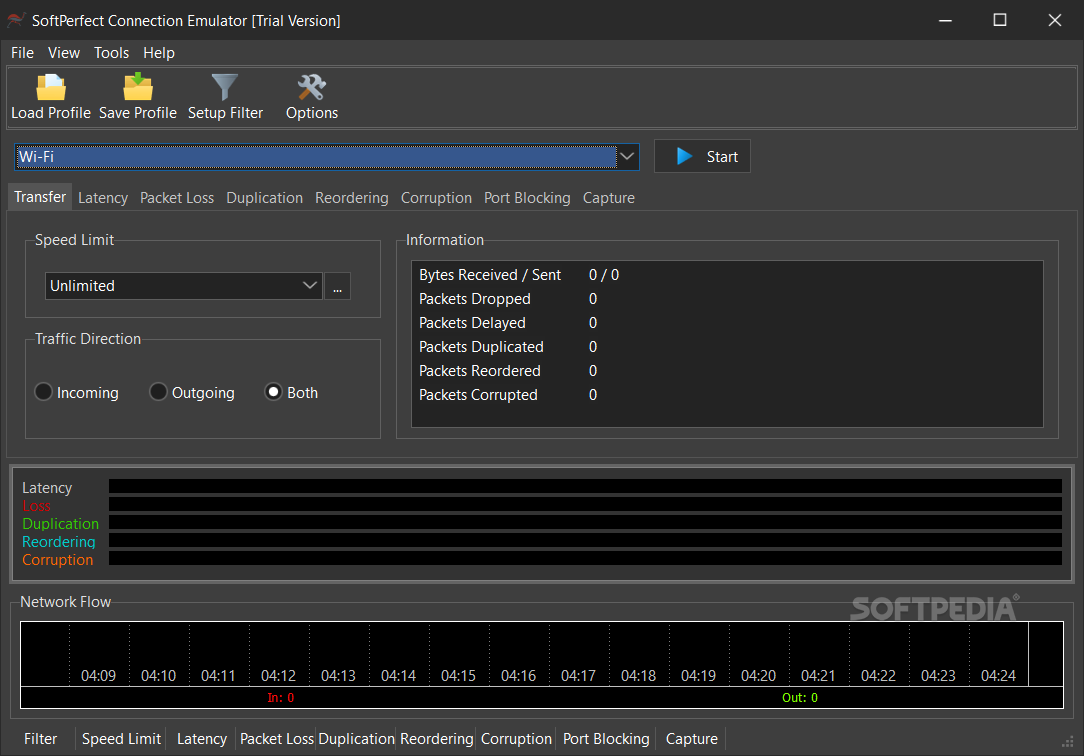The width and height of the screenshot is (1084, 756).
Task: Open the custom speed limit ellipsis button
Action: click(x=337, y=286)
